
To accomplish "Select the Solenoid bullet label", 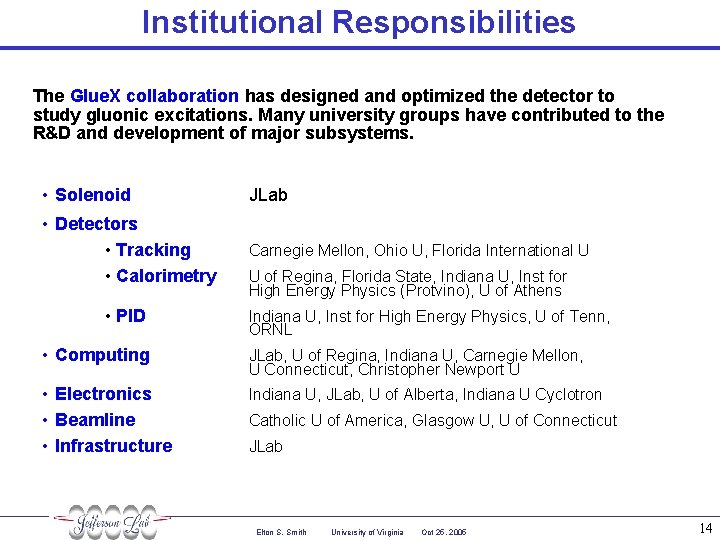I will [93, 195].
